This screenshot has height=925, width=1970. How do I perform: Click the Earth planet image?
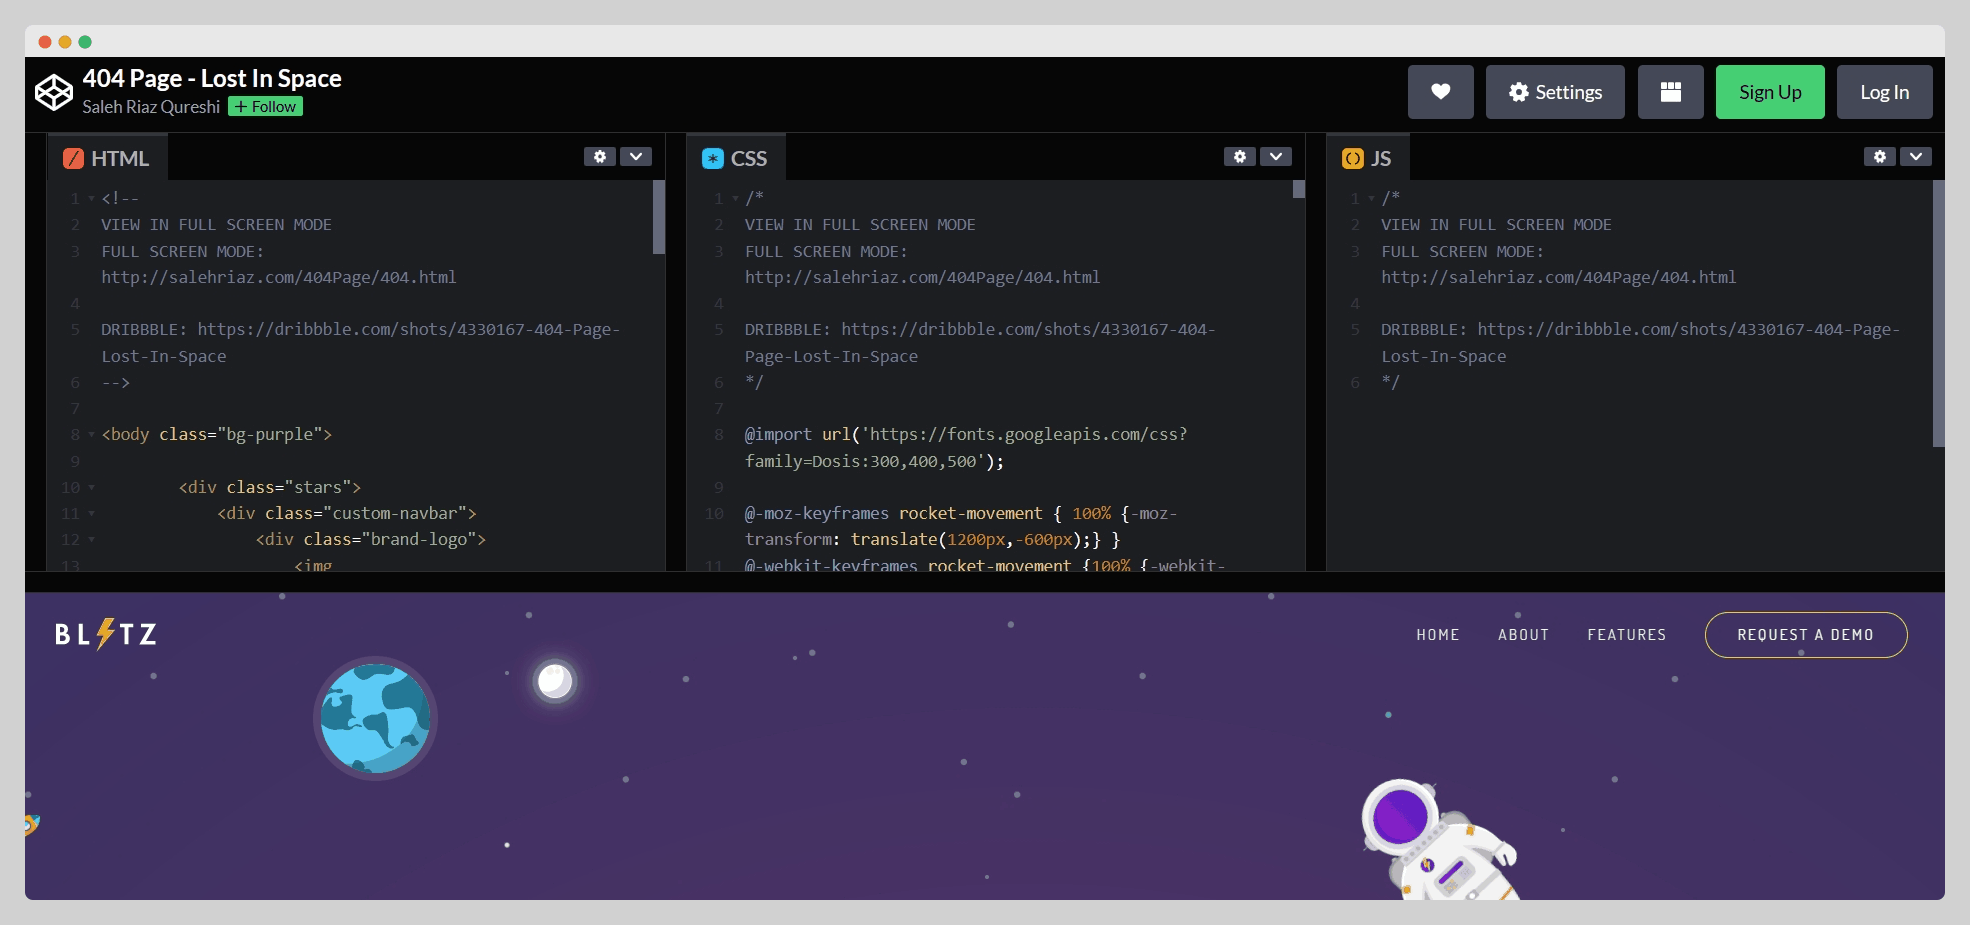375,718
